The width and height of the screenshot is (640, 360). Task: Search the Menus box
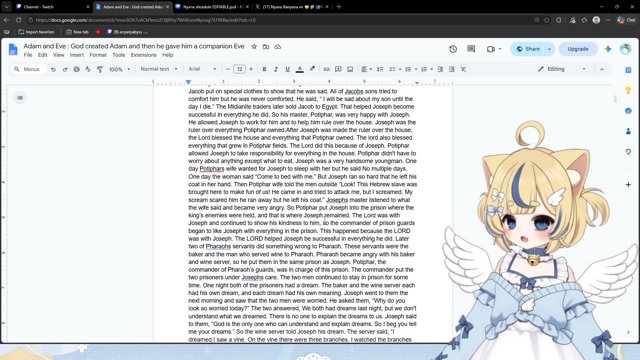point(28,69)
